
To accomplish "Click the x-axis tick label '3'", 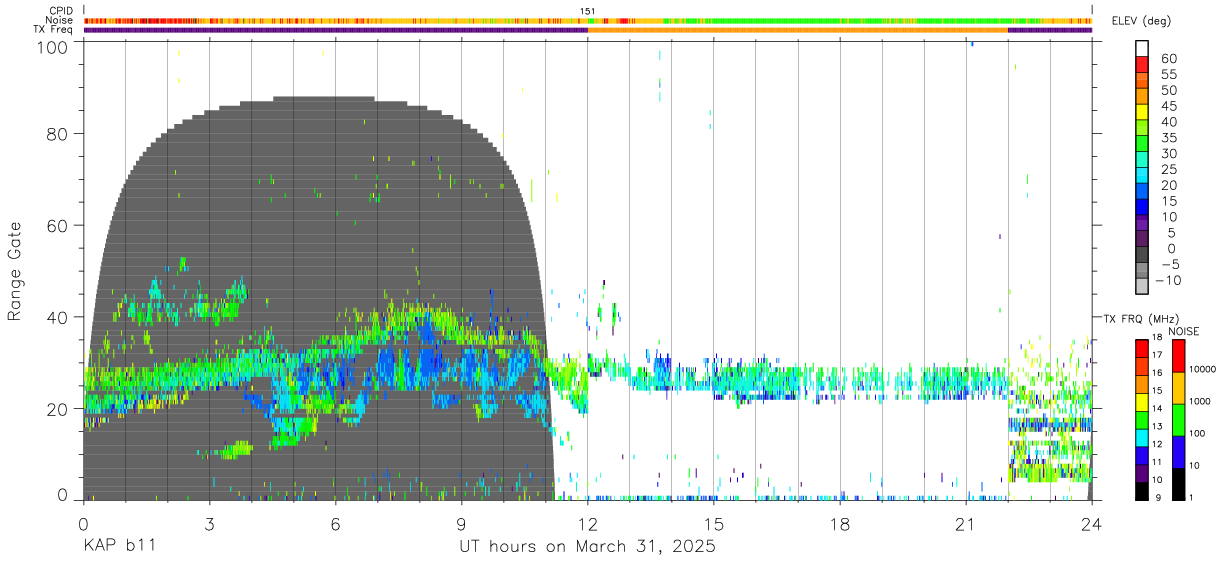I will click(x=209, y=524).
